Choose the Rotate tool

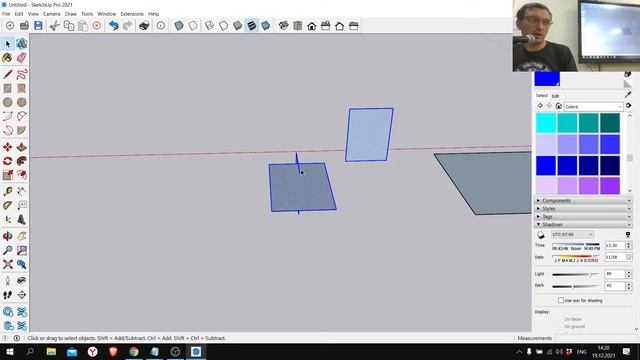coord(8,161)
